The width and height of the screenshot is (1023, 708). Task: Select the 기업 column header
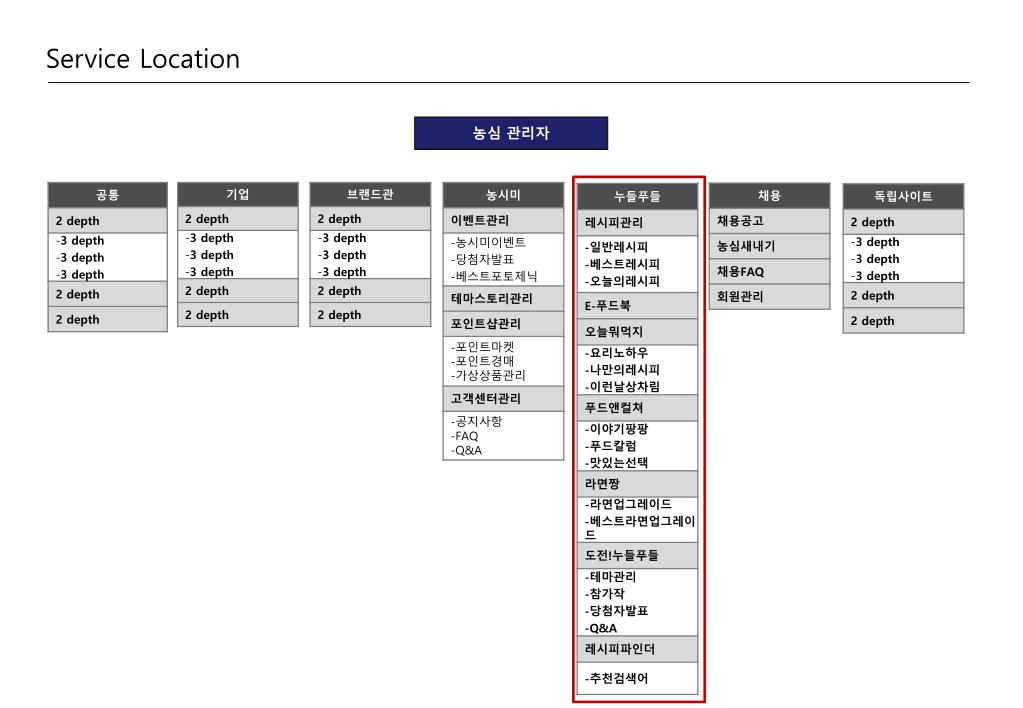pyautogui.click(x=237, y=194)
